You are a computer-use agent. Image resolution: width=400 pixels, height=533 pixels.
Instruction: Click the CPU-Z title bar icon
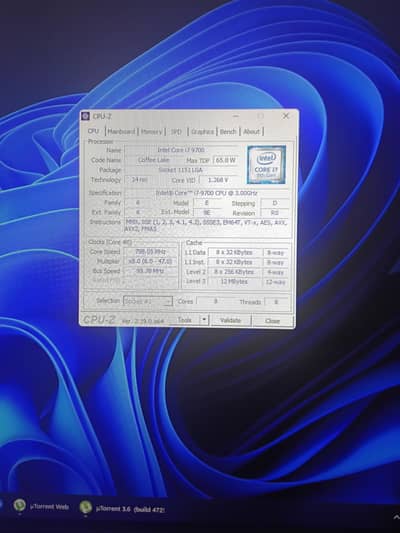point(86,116)
